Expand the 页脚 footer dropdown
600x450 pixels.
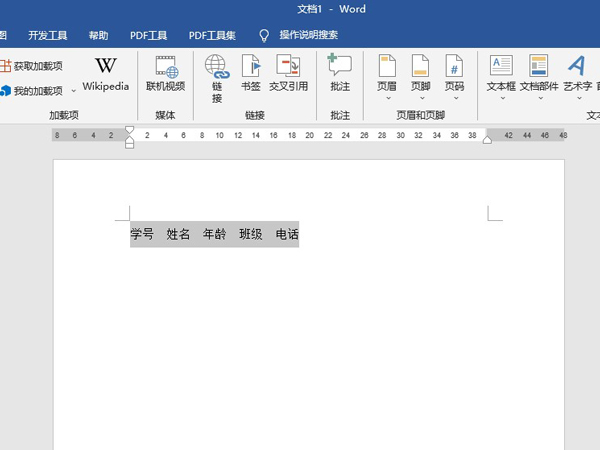coord(420,75)
